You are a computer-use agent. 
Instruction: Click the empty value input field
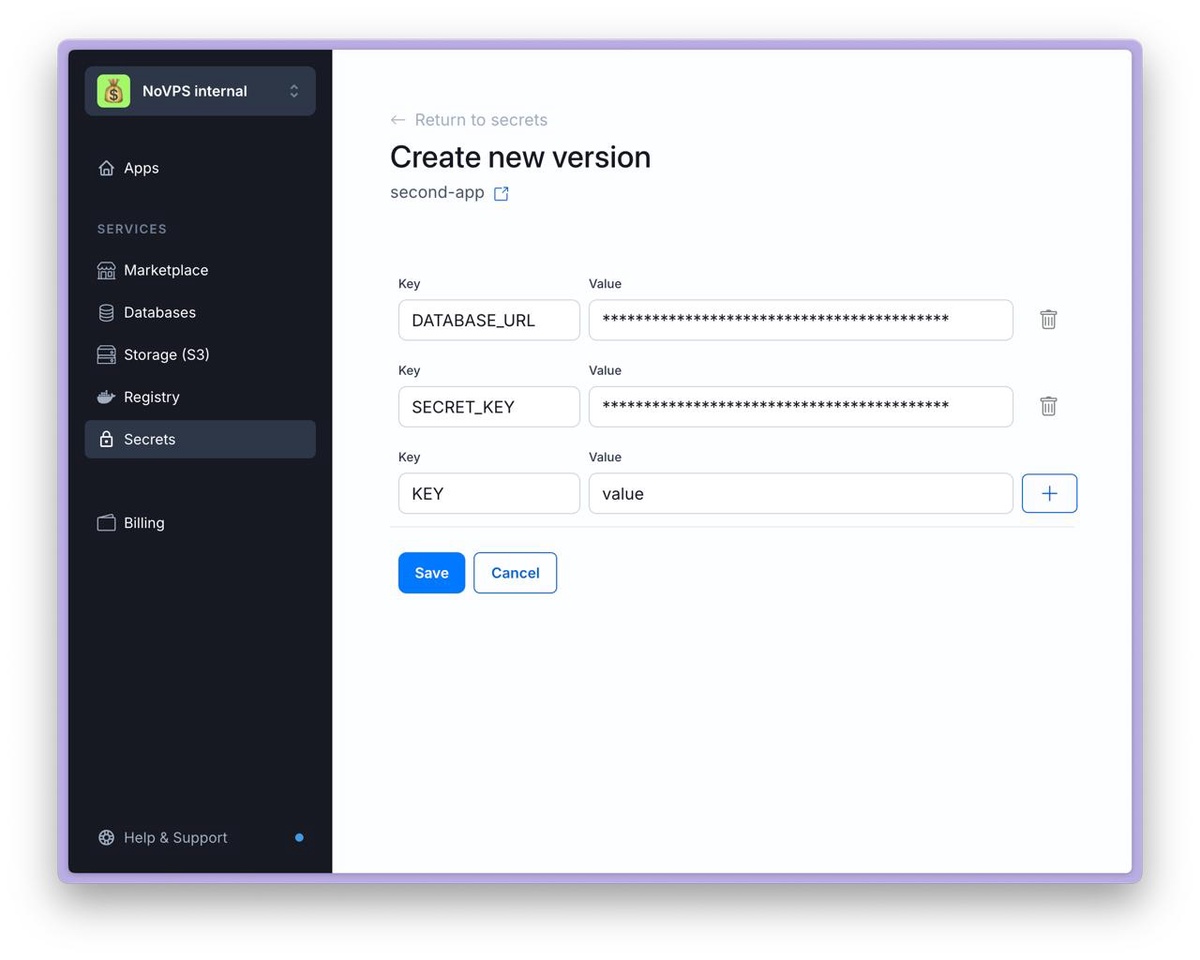tap(800, 493)
